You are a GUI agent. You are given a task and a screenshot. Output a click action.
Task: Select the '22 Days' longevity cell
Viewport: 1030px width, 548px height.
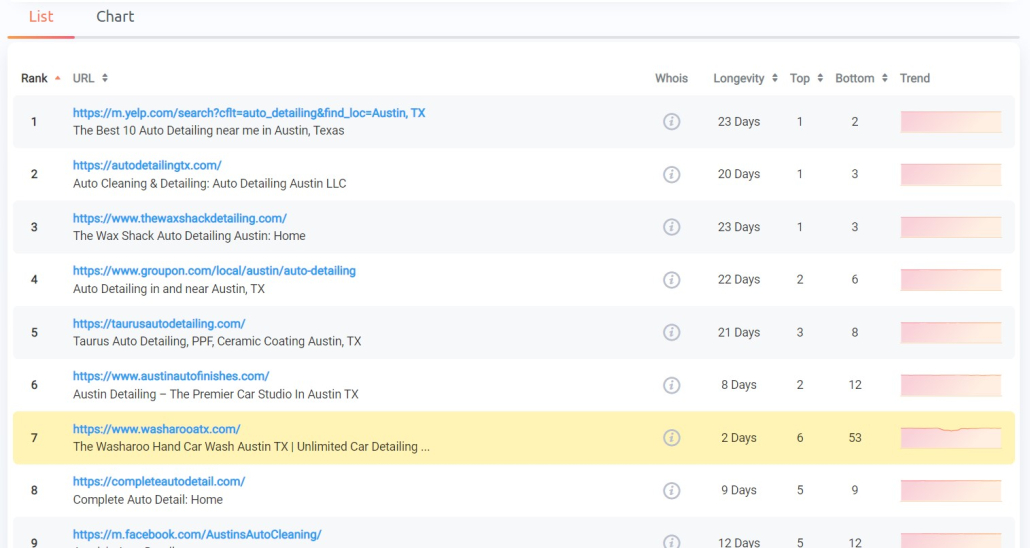coord(738,280)
